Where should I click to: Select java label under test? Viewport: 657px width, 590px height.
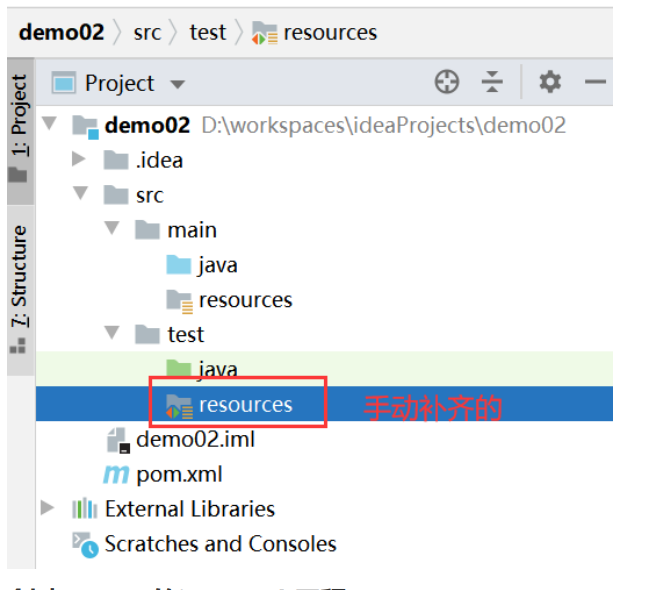pos(218,369)
